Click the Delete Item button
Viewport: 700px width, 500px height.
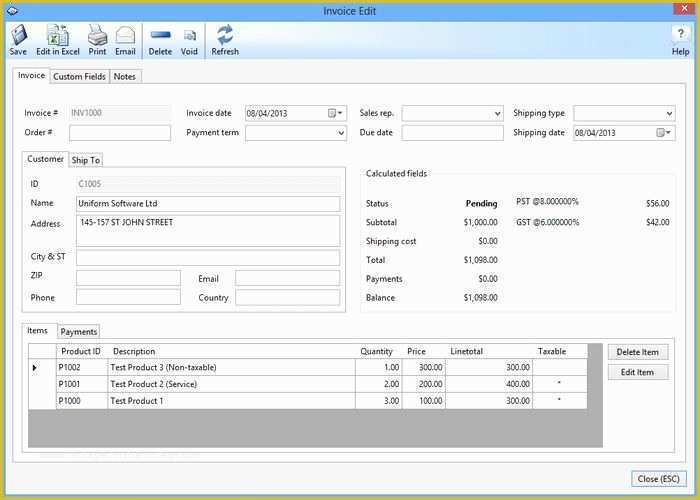[x=638, y=352]
